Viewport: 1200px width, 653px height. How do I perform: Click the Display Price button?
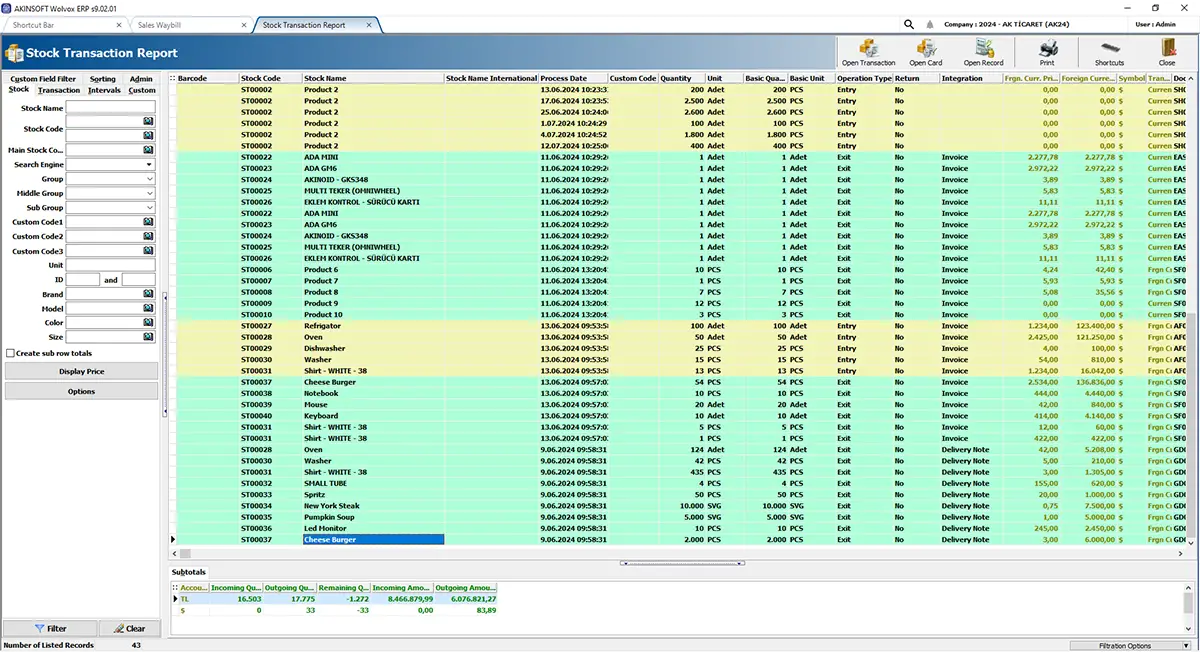[81, 371]
